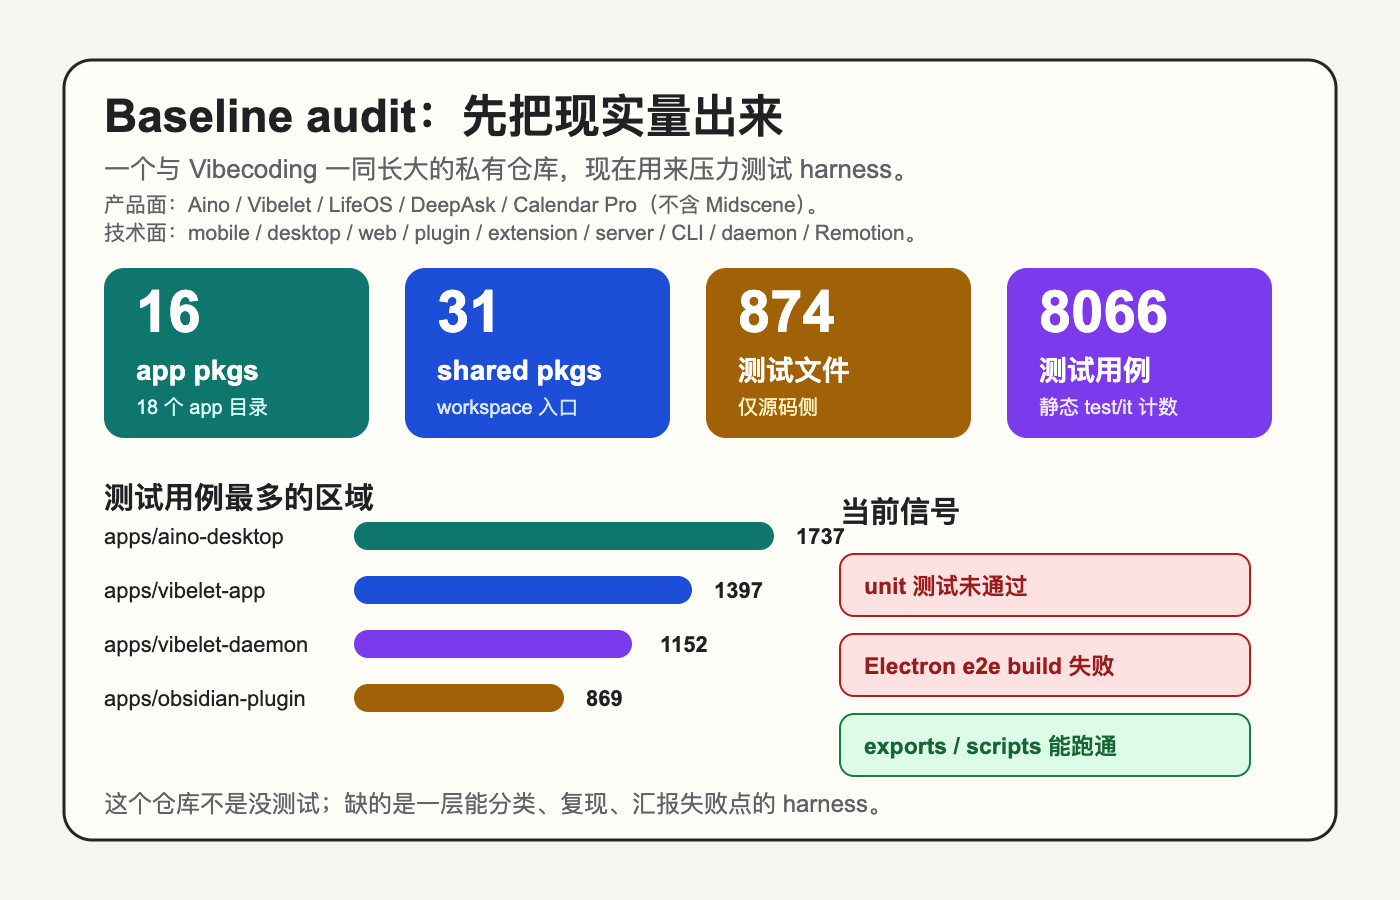Click the '18 个 app 目录' caption

tap(202, 407)
